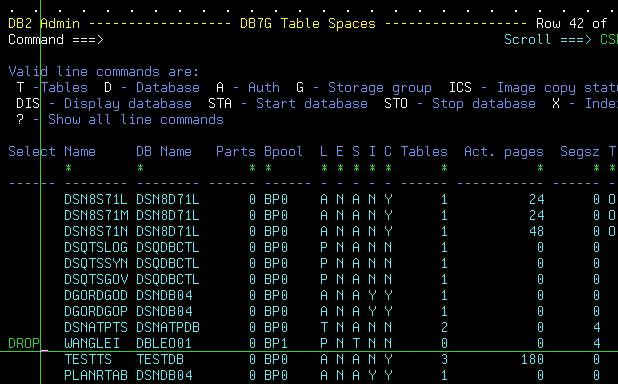This screenshot has width=618, height=384.
Task: Click the Act. pages column header
Action: pos(504,152)
